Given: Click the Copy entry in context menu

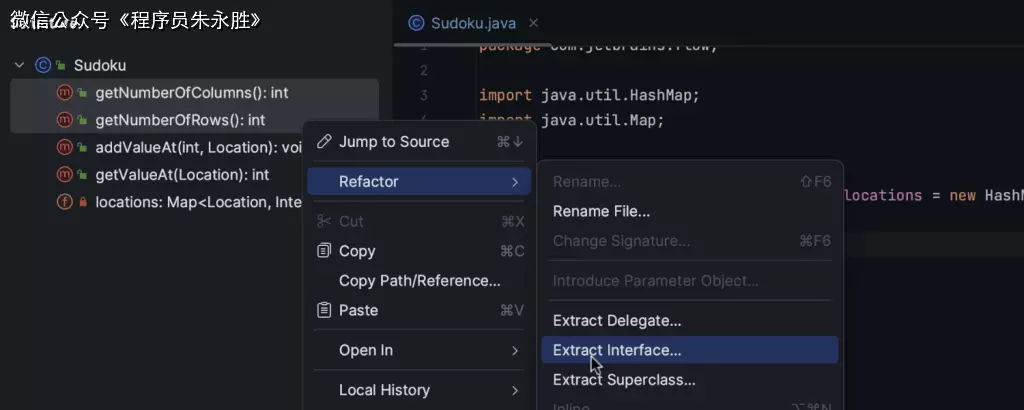Looking at the screenshot, I should pos(357,251).
